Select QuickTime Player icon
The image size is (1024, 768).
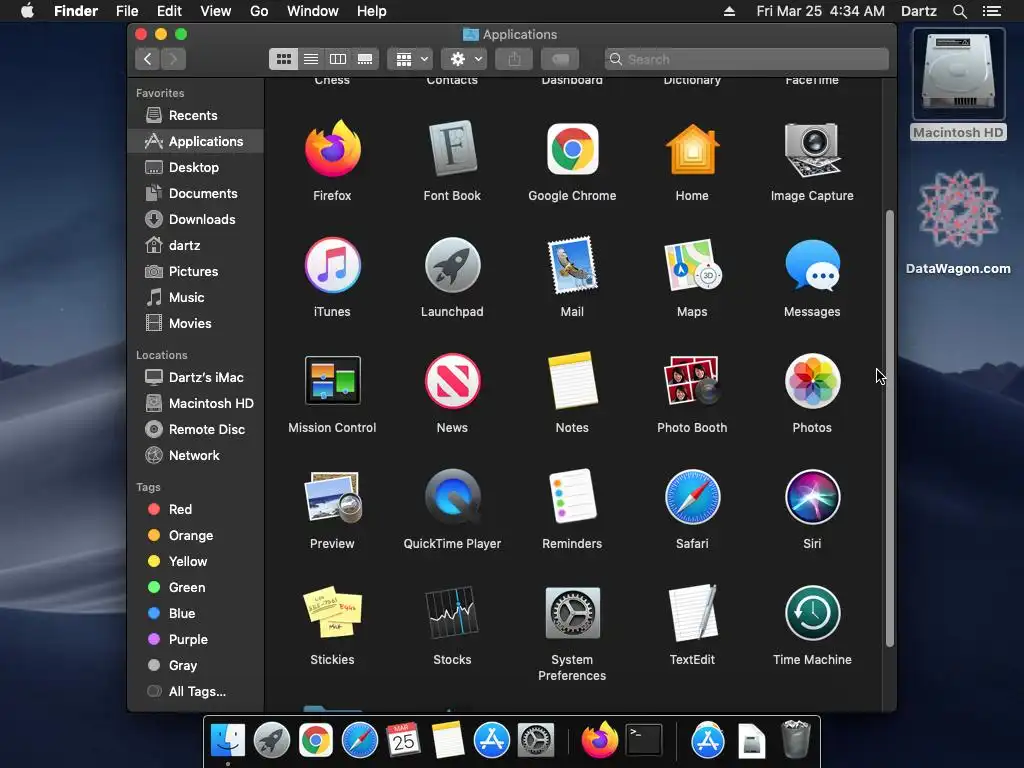452,497
